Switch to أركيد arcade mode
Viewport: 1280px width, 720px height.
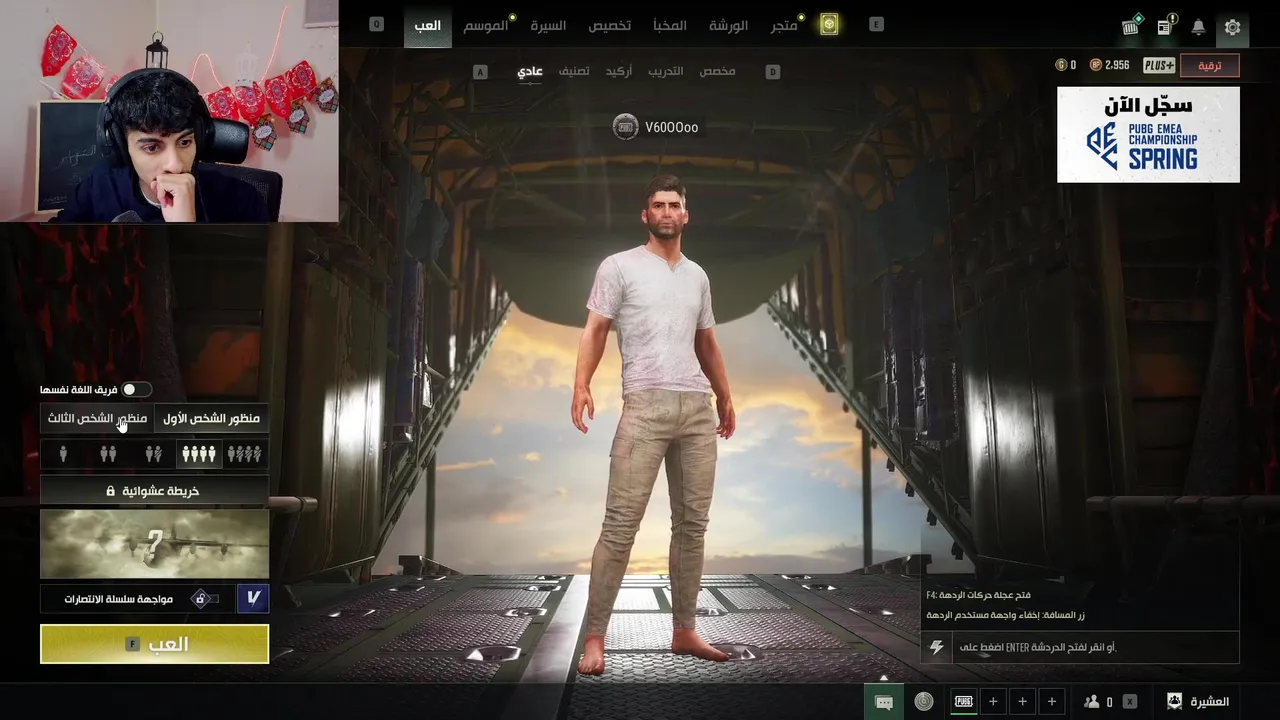(x=618, y=71)
